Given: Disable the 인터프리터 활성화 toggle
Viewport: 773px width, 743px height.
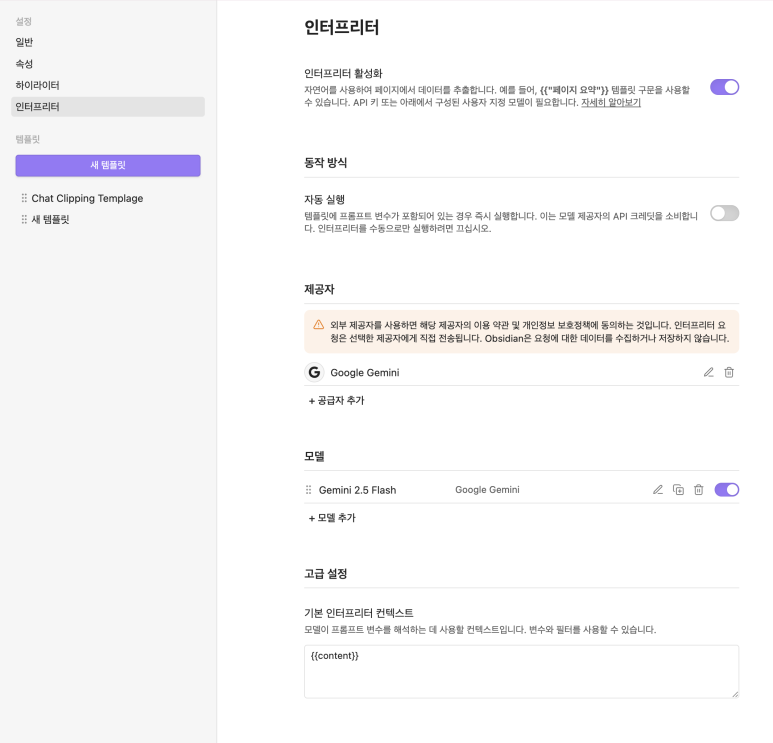Looking at the screenshot, I should coord(724,87).
